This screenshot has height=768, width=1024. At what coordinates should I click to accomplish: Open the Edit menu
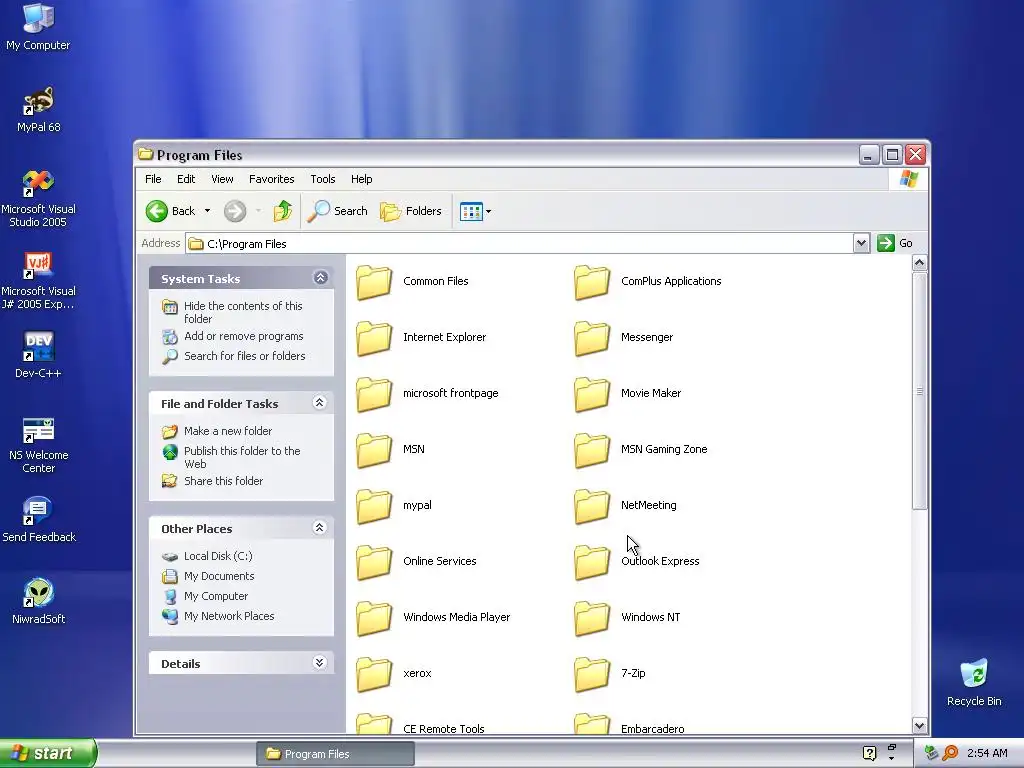[185, 179]
